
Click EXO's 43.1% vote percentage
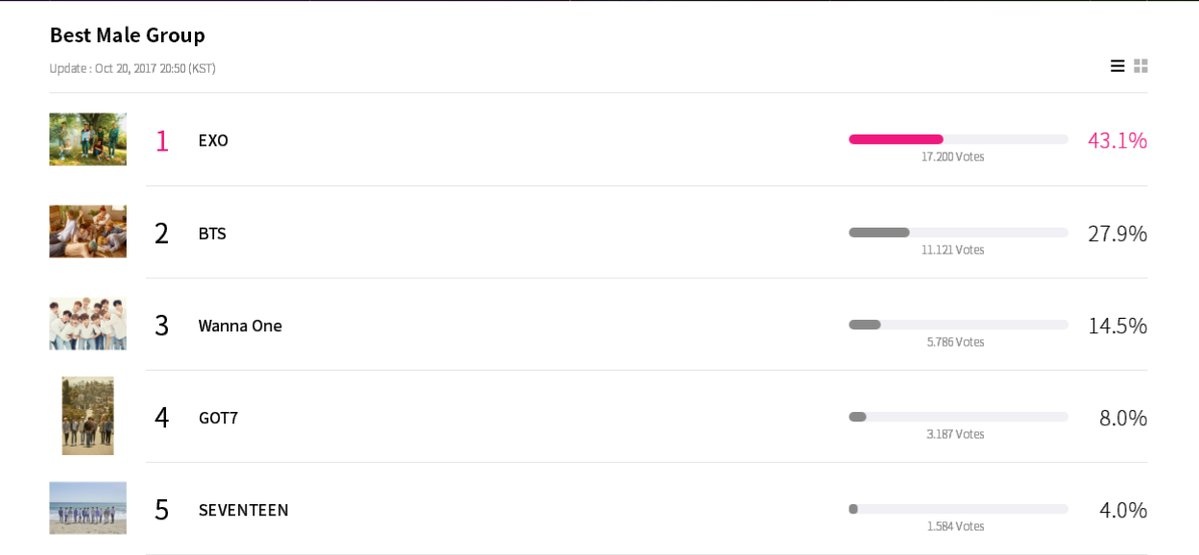(1117, 140)
